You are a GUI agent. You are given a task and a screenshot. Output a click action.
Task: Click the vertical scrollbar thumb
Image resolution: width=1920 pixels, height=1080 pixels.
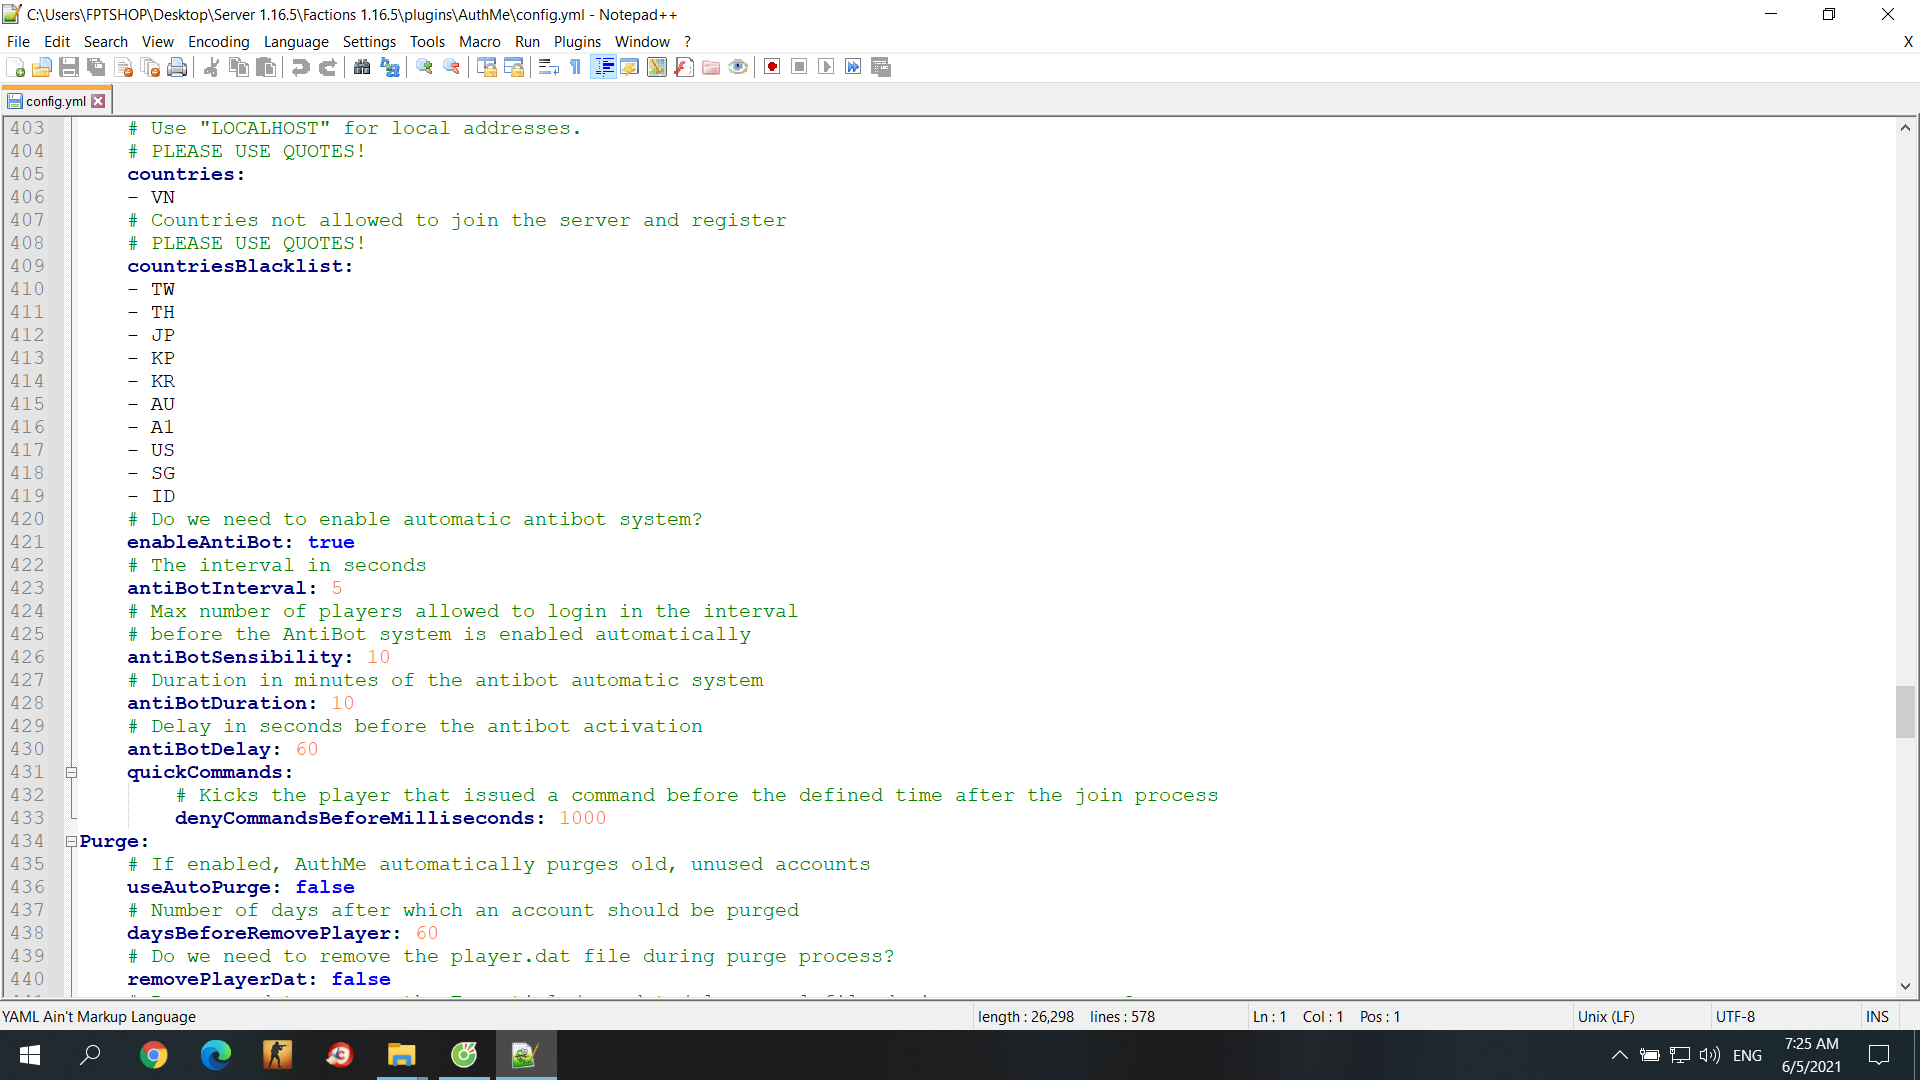(1905, 711)
